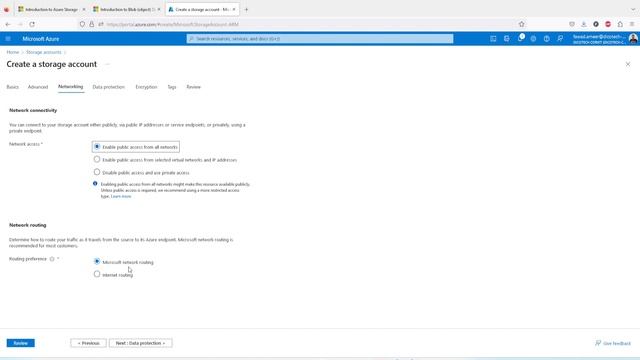This screenshot has height=360, width=640.
Task: List all tabs with the tab-bar chevron
Action: click(633, 9)
